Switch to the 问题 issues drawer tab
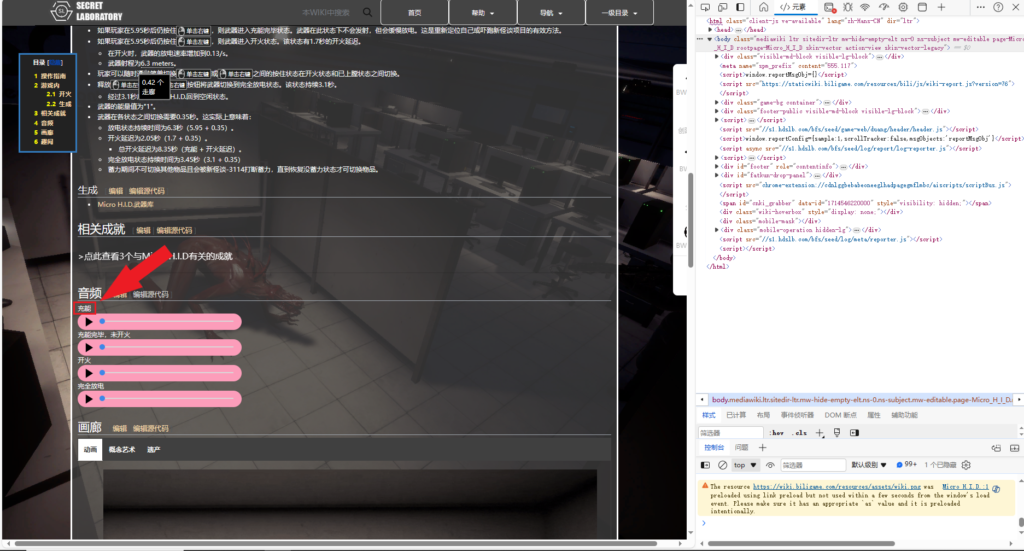 pos(741,448)
